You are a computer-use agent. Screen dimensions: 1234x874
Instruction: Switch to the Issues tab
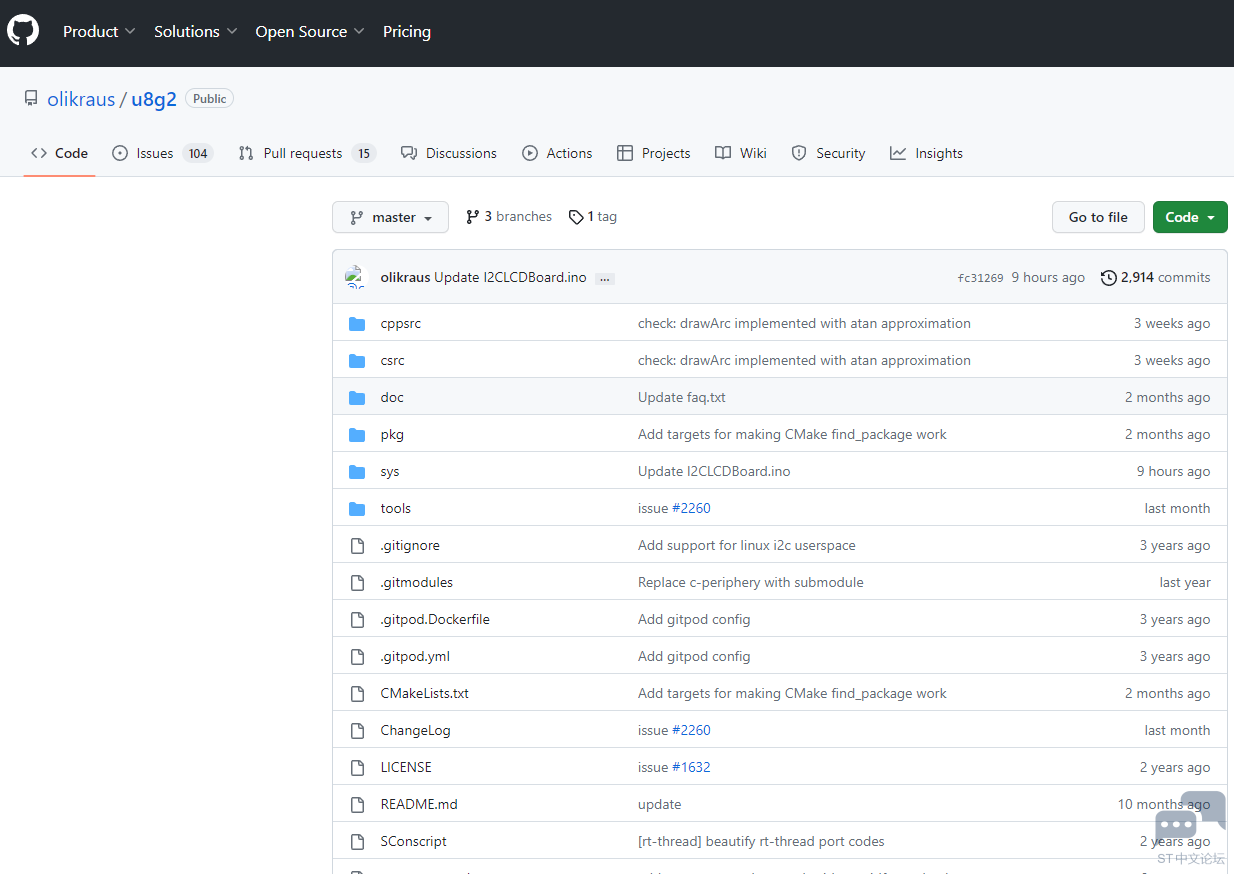162,153
